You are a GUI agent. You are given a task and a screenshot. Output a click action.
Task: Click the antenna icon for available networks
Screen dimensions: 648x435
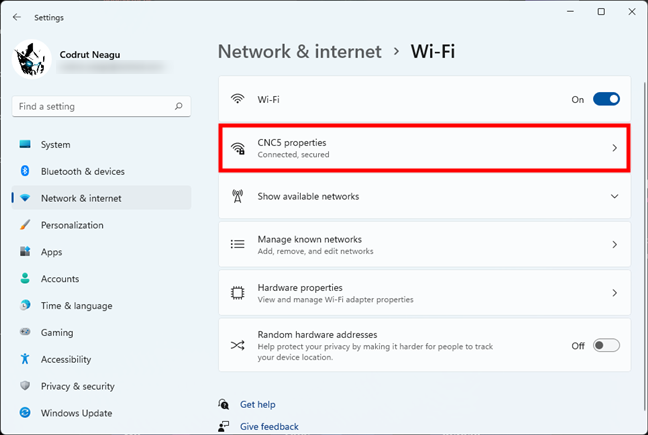pos(238,196)
